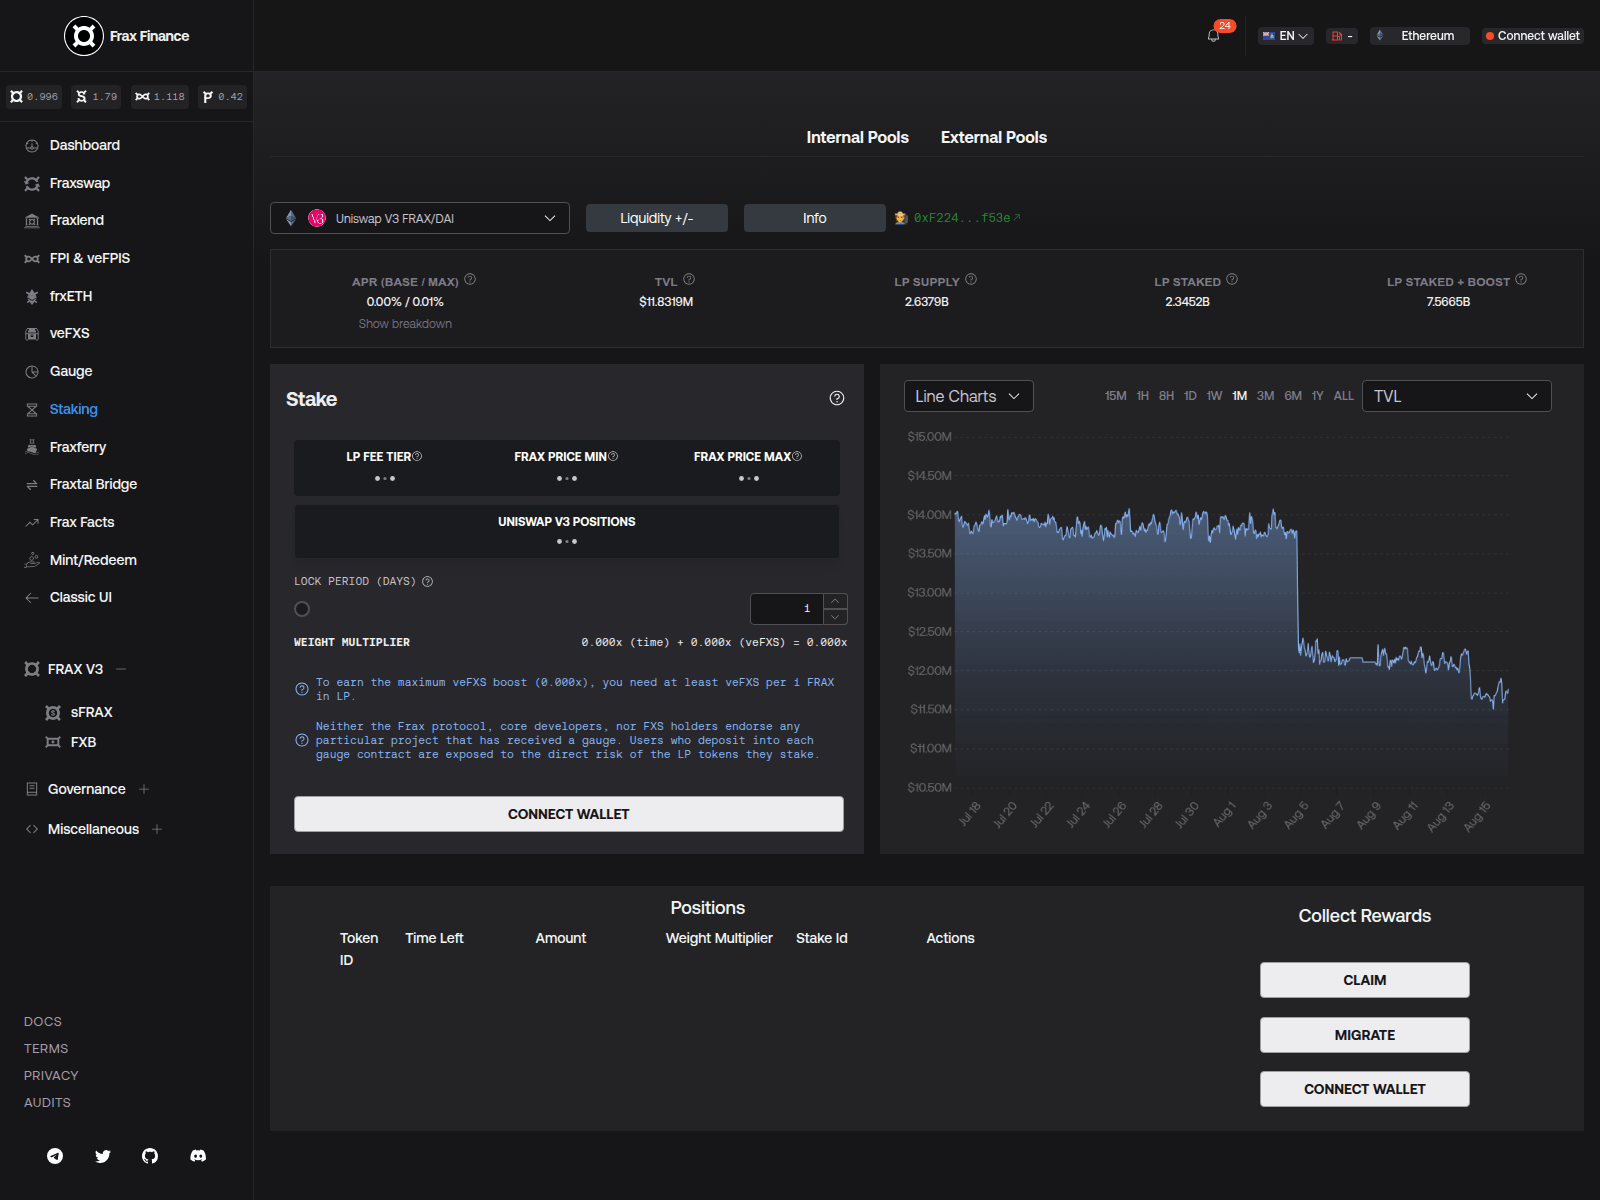Screen dimensions: 1600x1200
Task: Open the Fraxlend section
Action: (x=75, y=220)
